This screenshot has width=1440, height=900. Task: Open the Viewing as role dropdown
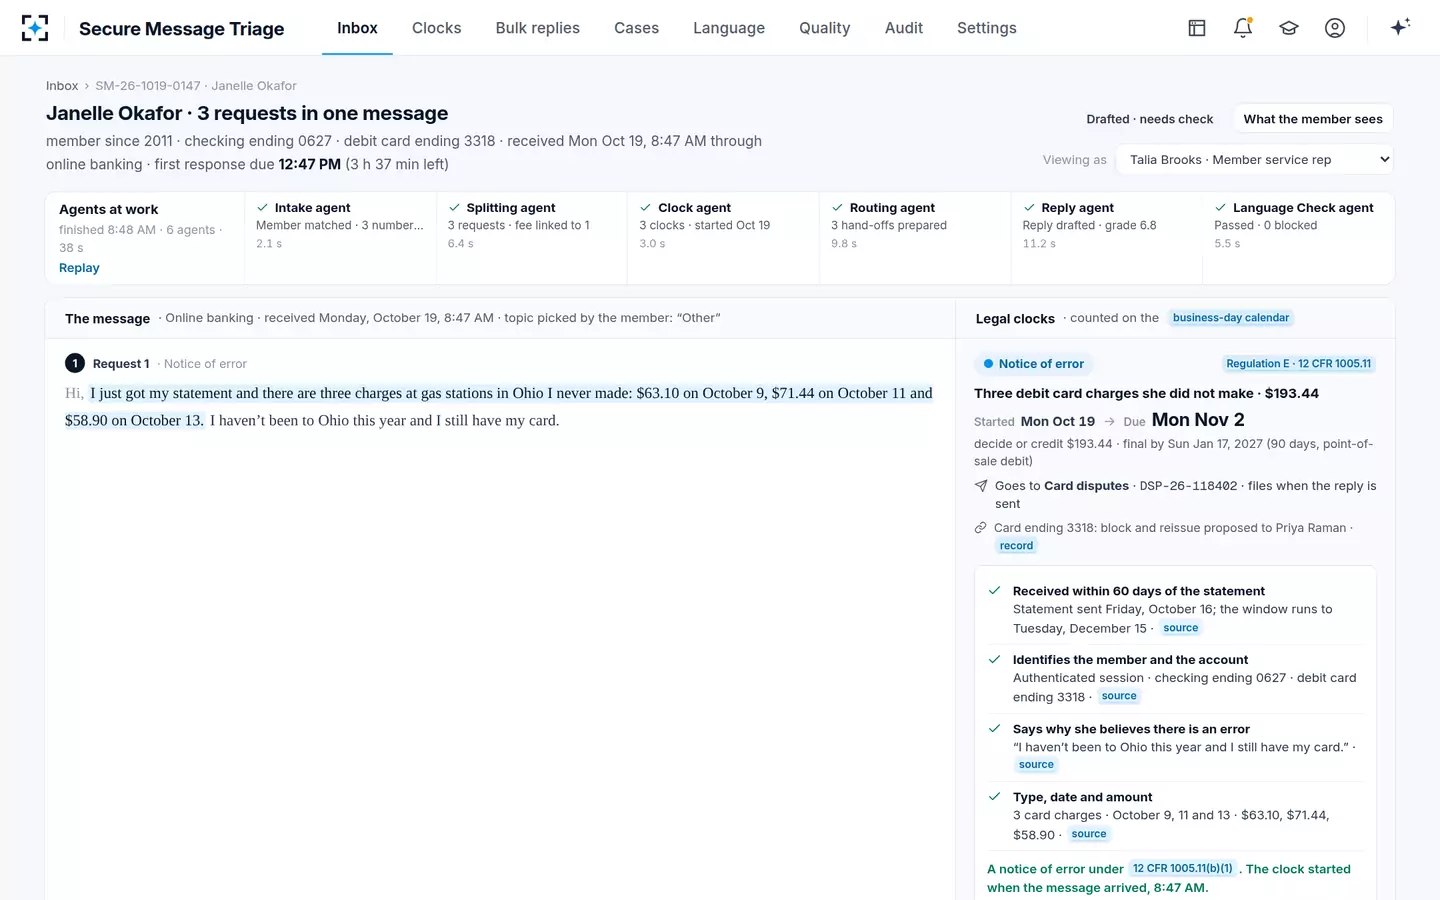click(1256, 159)
